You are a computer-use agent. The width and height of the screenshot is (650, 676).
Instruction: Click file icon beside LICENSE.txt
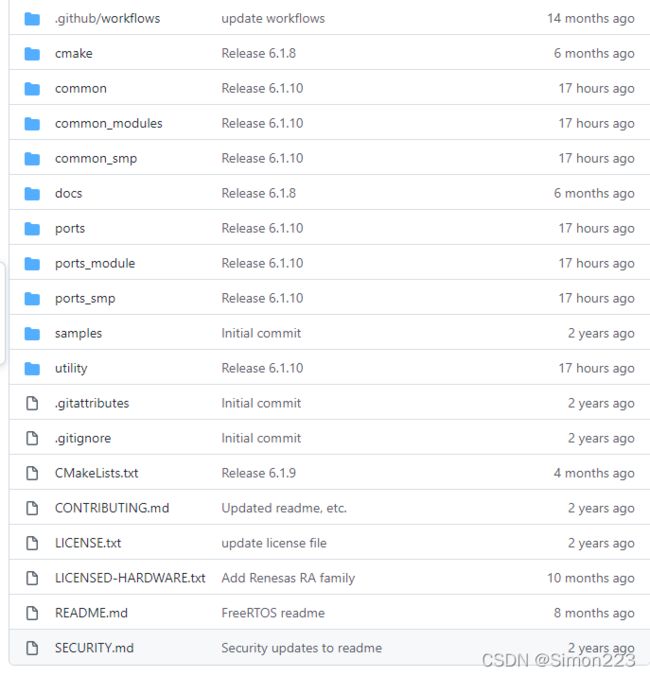tap(32, 543)
